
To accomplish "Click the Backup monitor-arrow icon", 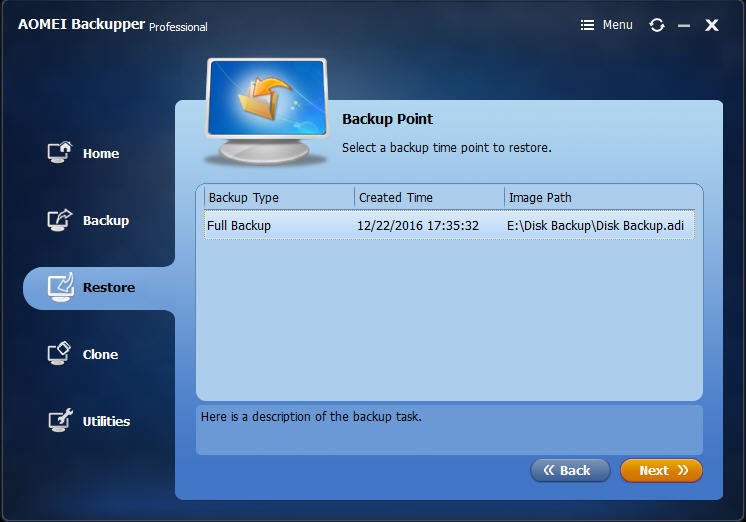I will pyautogui.click(x=59, y=220).
